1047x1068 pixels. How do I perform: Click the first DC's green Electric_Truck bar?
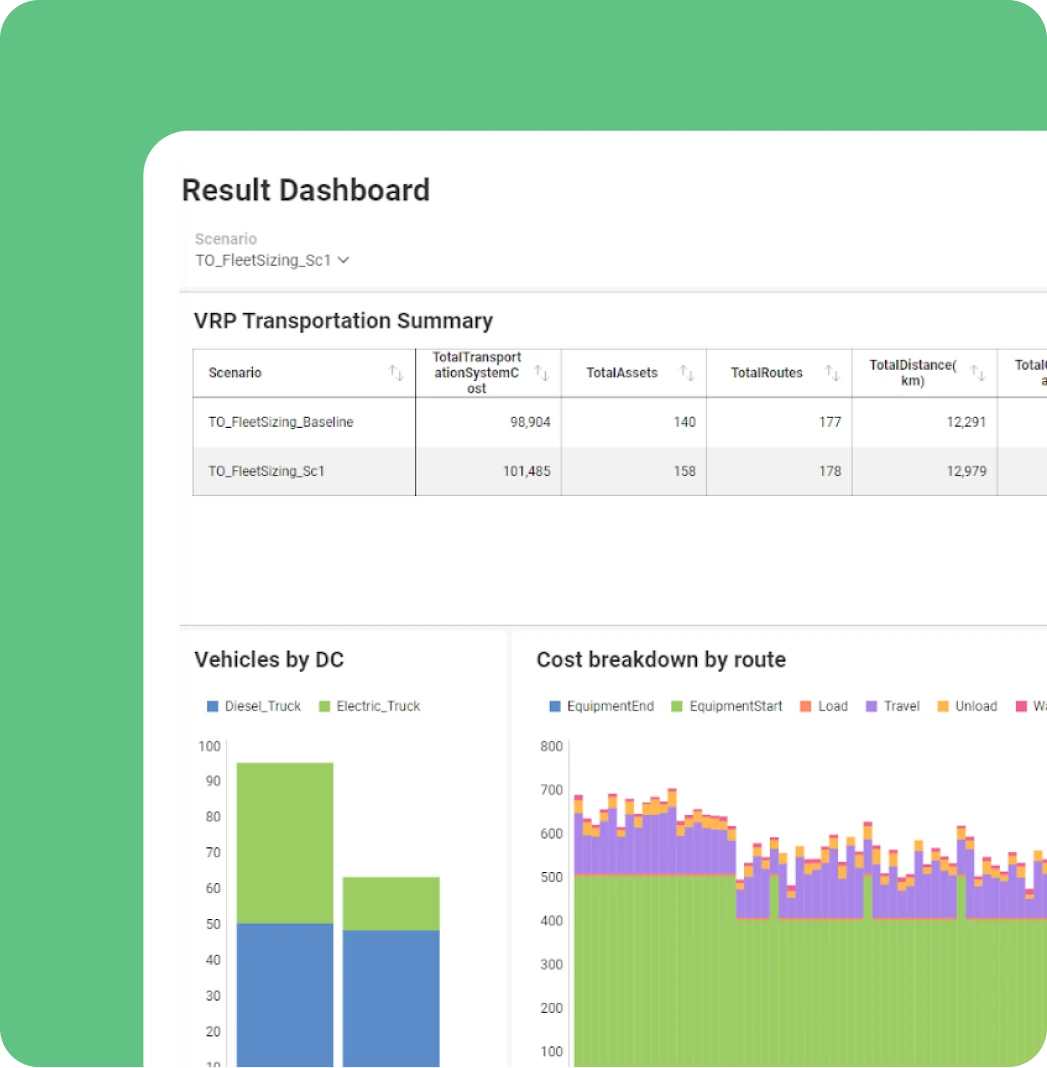click(285, 843)
